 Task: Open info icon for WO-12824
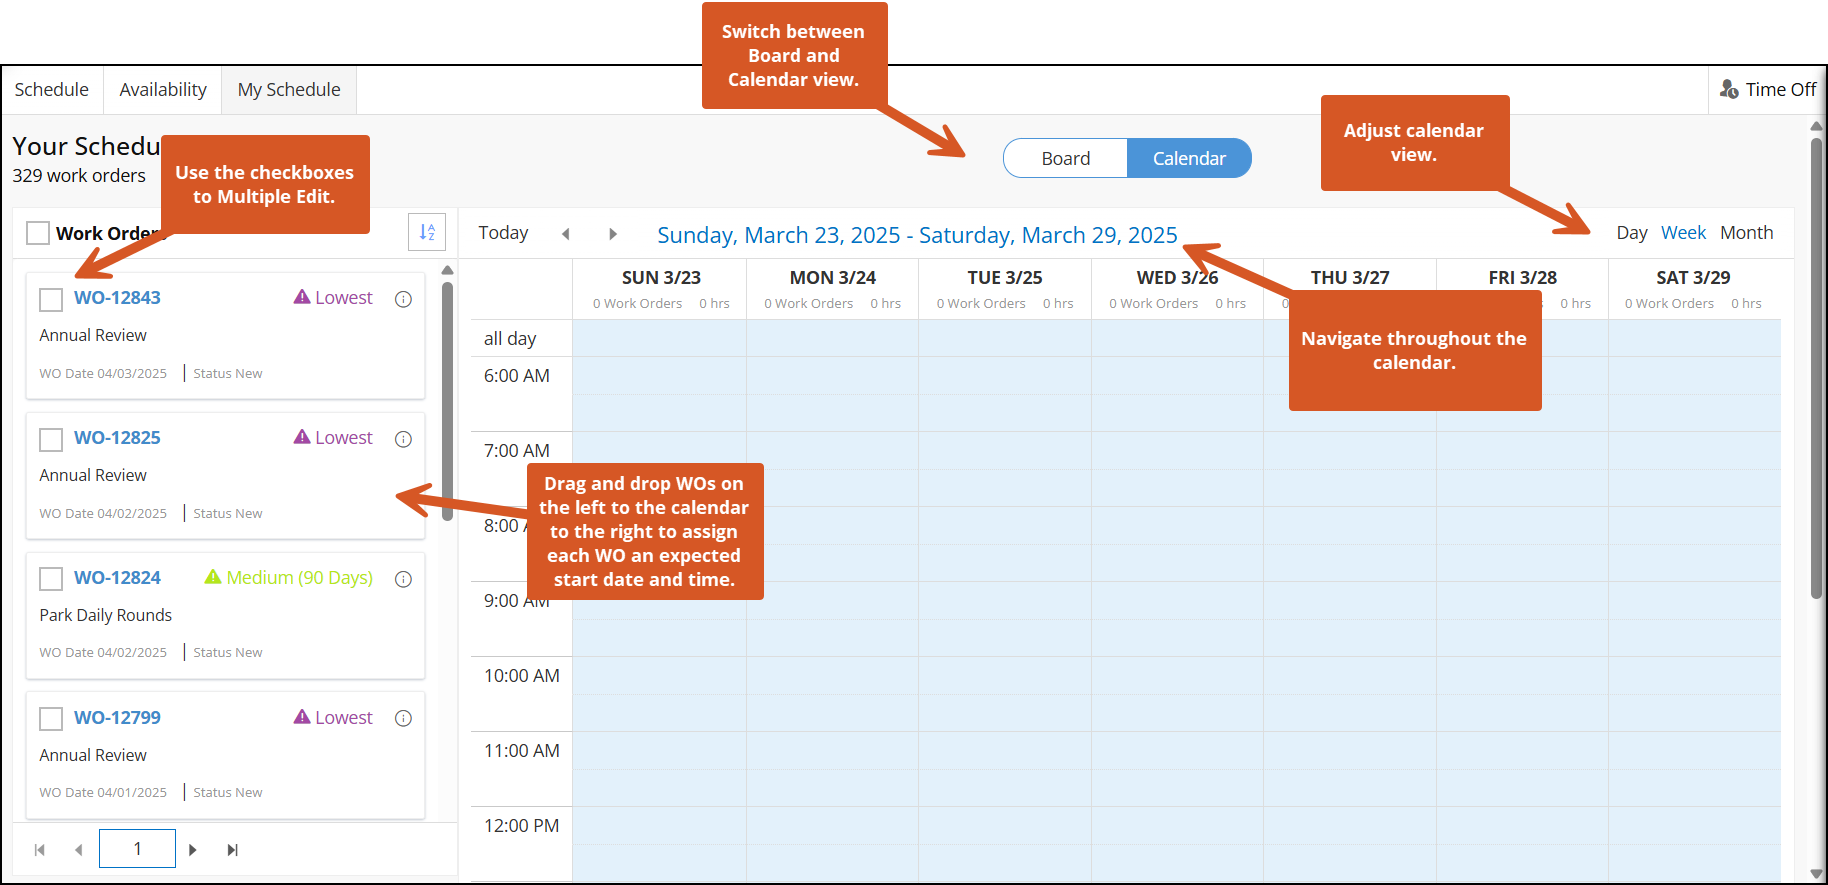(x=403, y=579)
